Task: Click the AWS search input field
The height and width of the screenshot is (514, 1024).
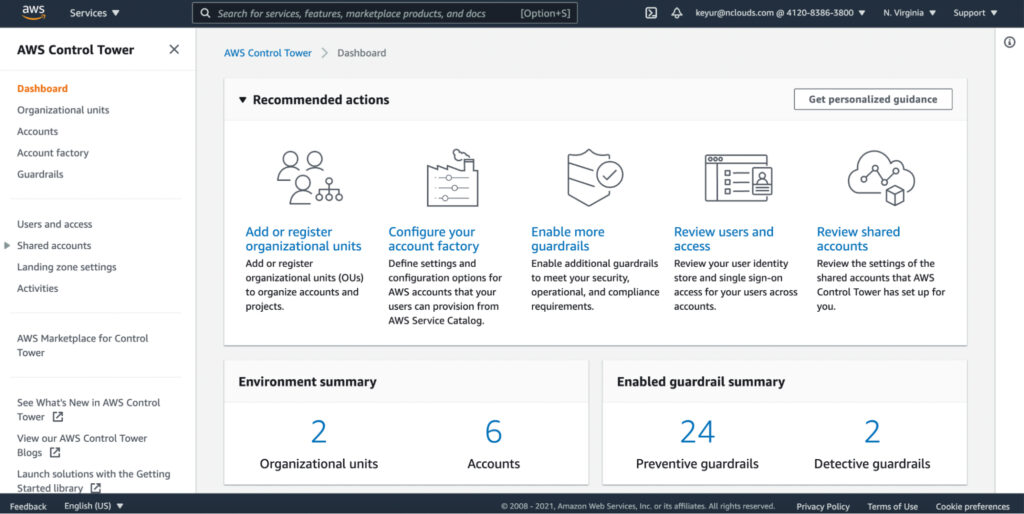Action: pos(385,13)
